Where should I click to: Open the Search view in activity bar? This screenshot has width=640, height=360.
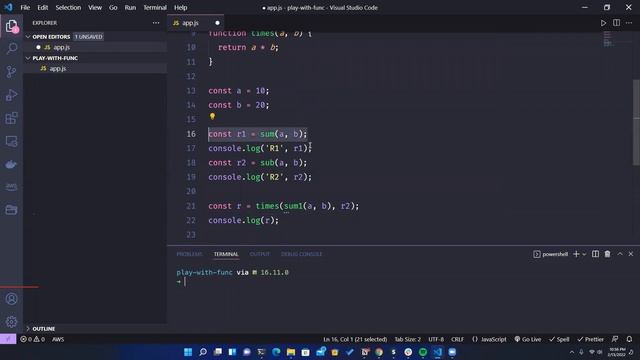[x=11, y=49]
